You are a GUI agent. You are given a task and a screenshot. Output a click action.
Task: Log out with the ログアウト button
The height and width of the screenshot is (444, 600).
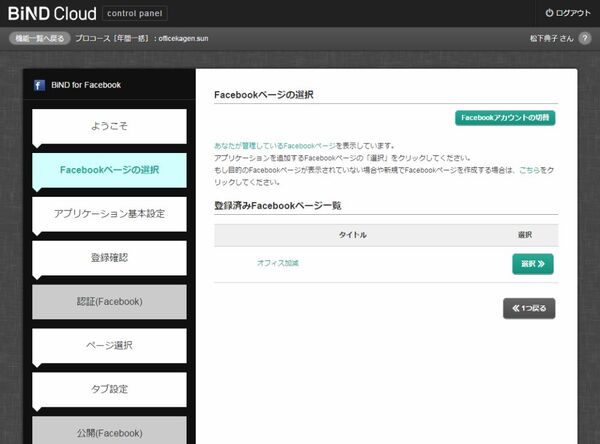coord(568,13)
